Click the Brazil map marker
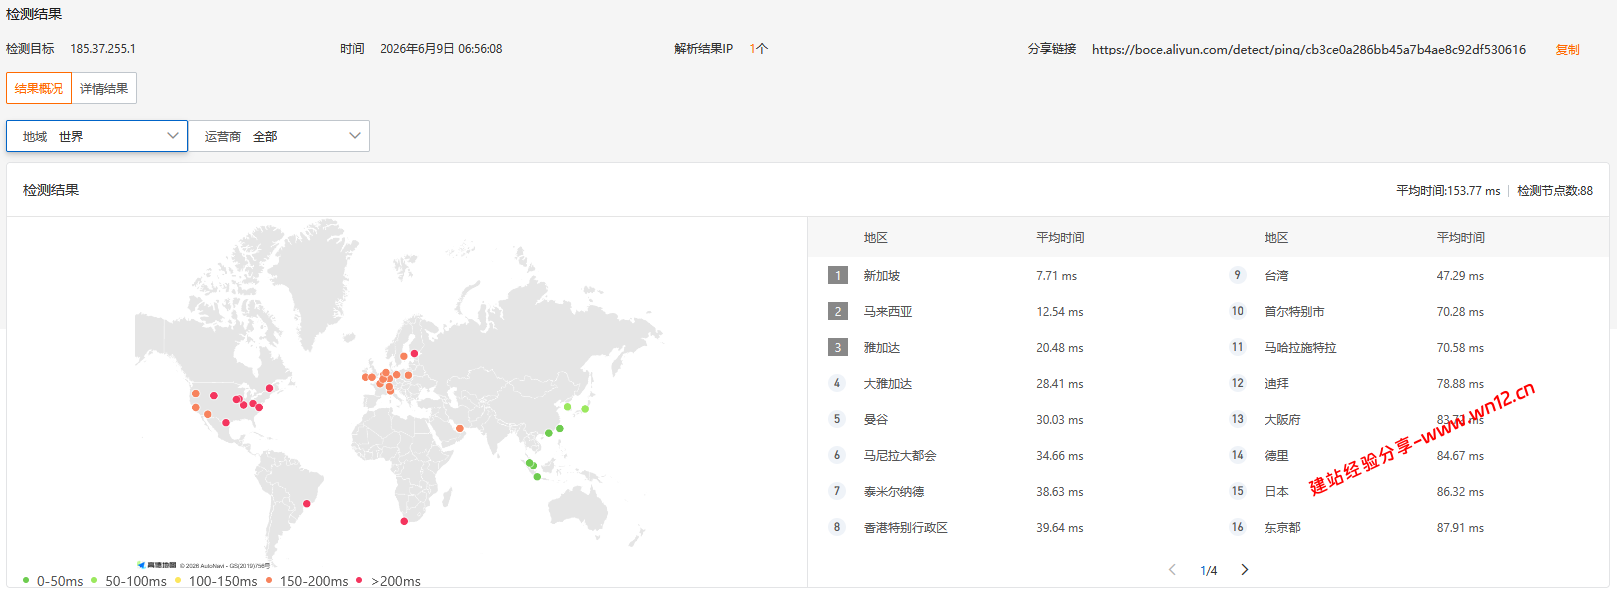Image resolution: width=1617 pixels, height=592 pixels. tap(307, 503)
